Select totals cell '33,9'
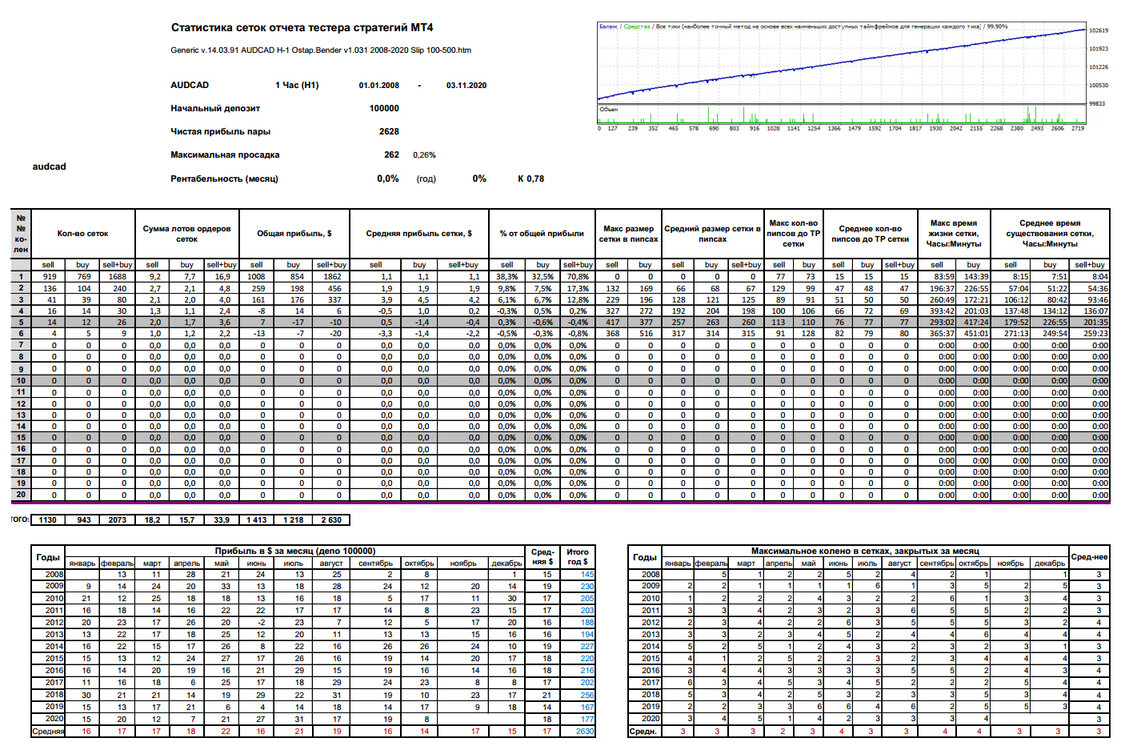1121x750 pixels. 222,520
